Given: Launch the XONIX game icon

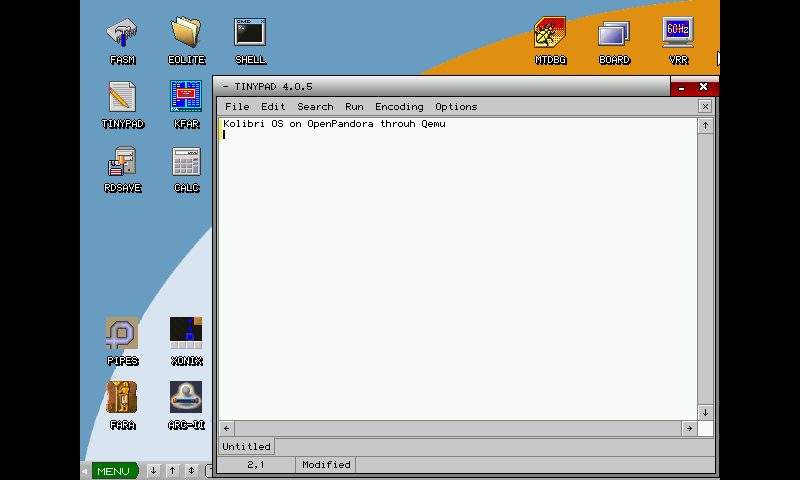Looking at the screenshot, I should (186, 334).
